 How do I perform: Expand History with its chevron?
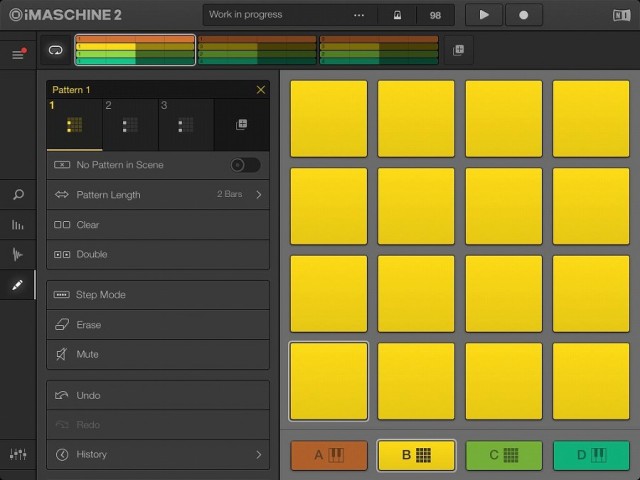coord(259,454)
